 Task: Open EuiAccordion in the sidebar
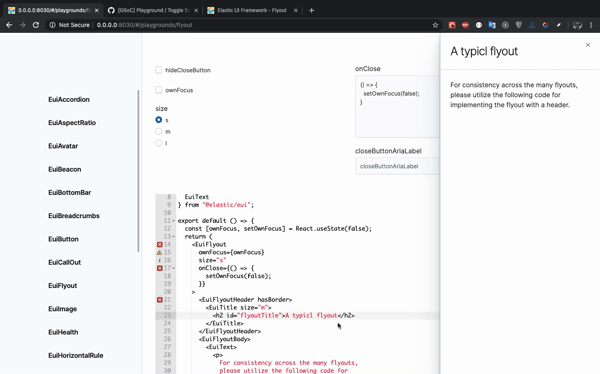tap(69, 100)
